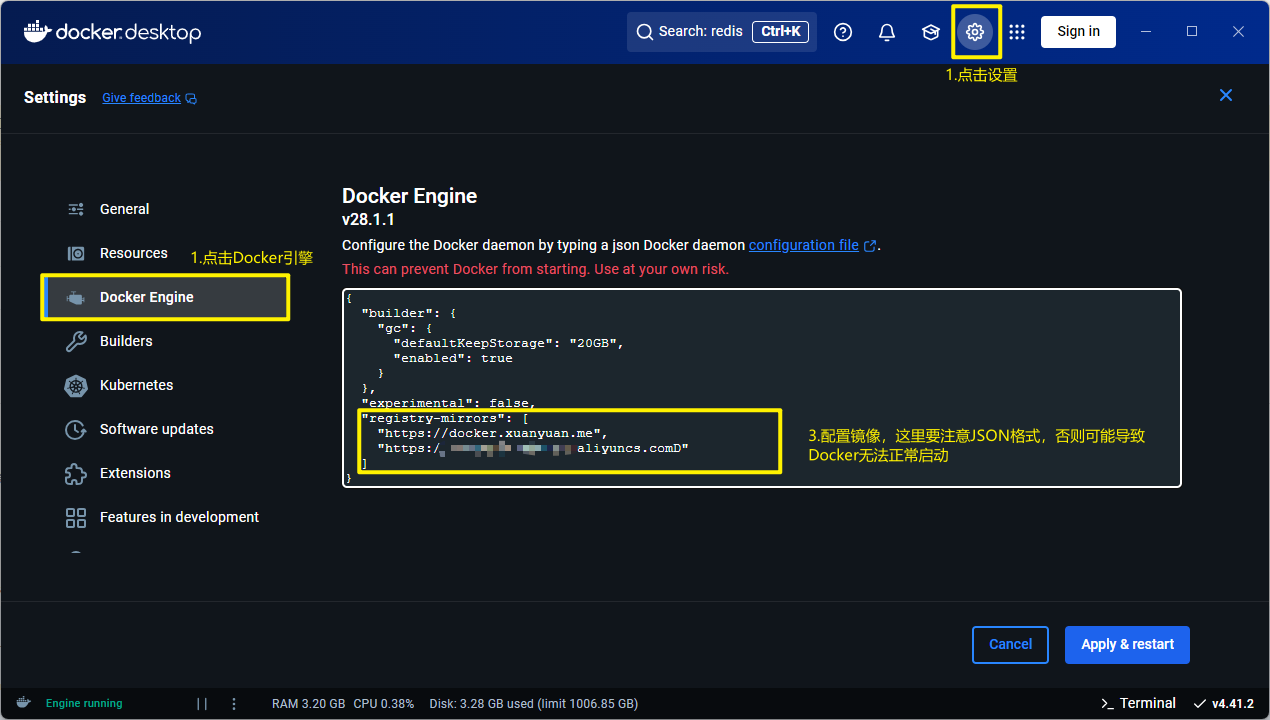
Task: Click the Settings gear icon
Action: (975, 32)
